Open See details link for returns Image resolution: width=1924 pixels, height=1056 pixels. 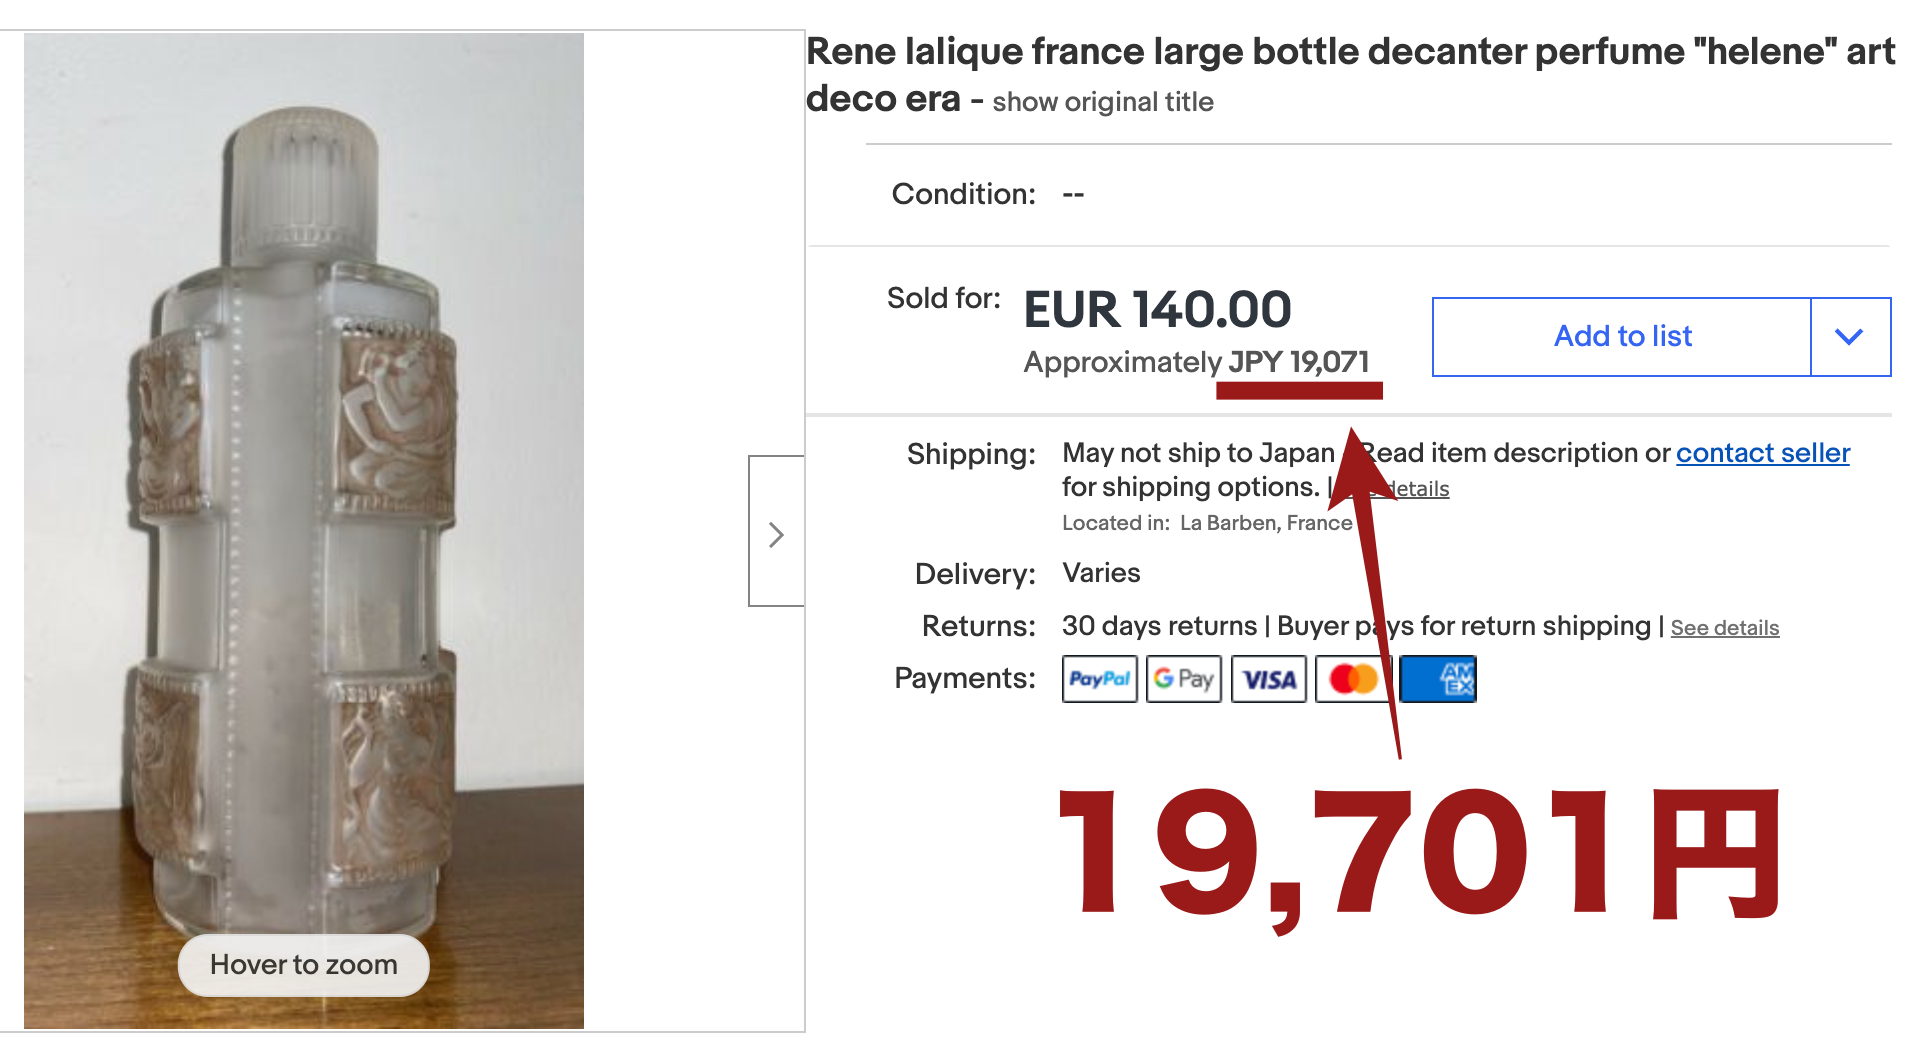click(1724, 628)
